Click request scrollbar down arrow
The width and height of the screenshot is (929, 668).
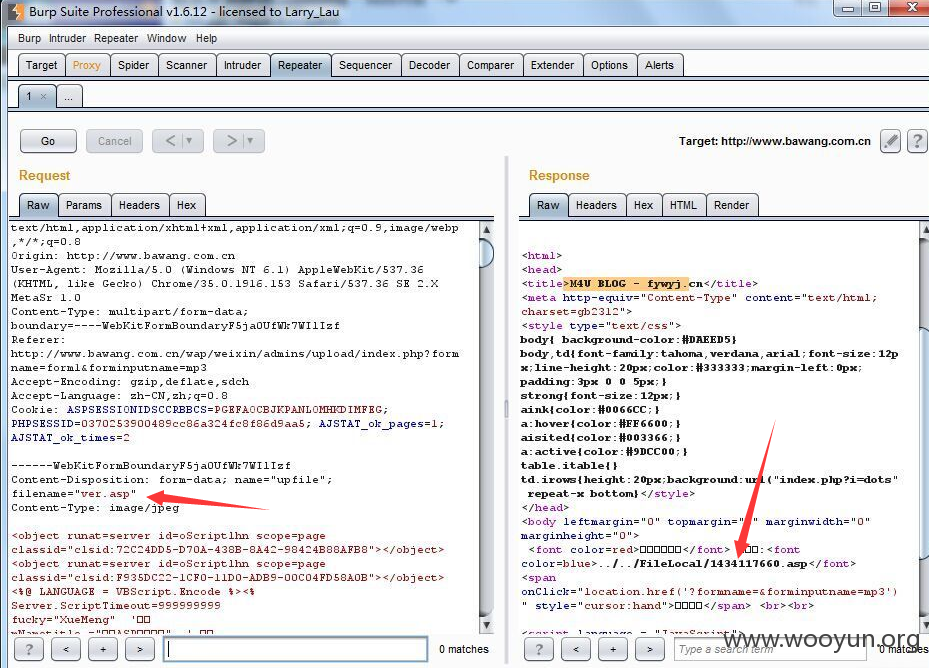point(486,624)
